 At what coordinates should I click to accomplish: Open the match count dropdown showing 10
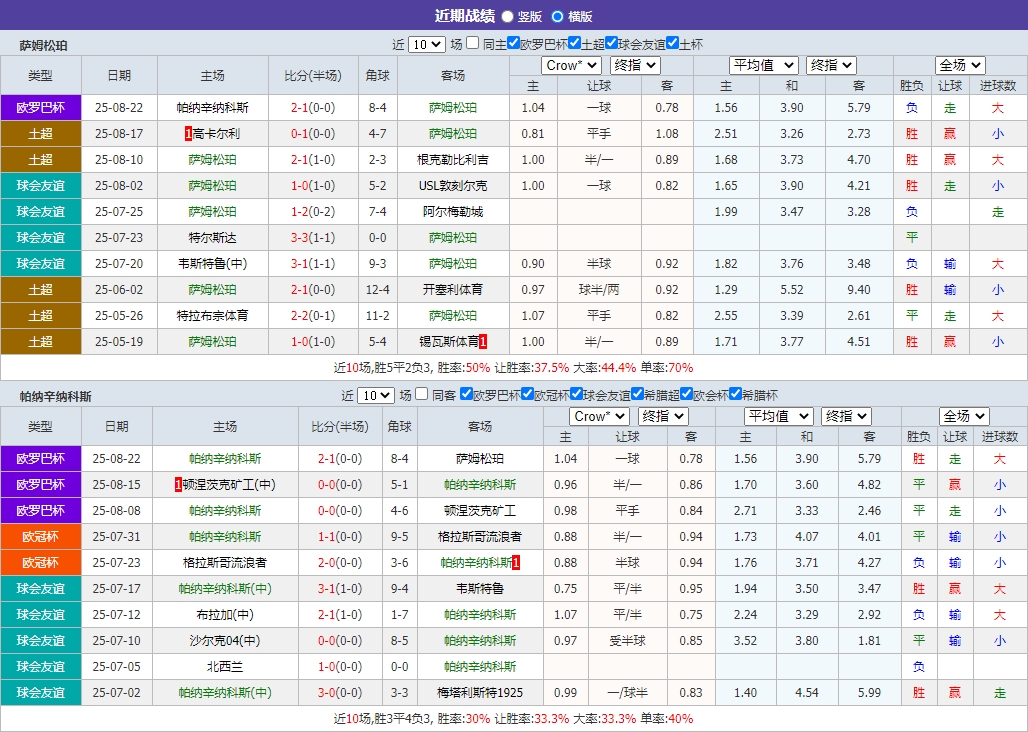pyautogui.click(x=425, y=44)
